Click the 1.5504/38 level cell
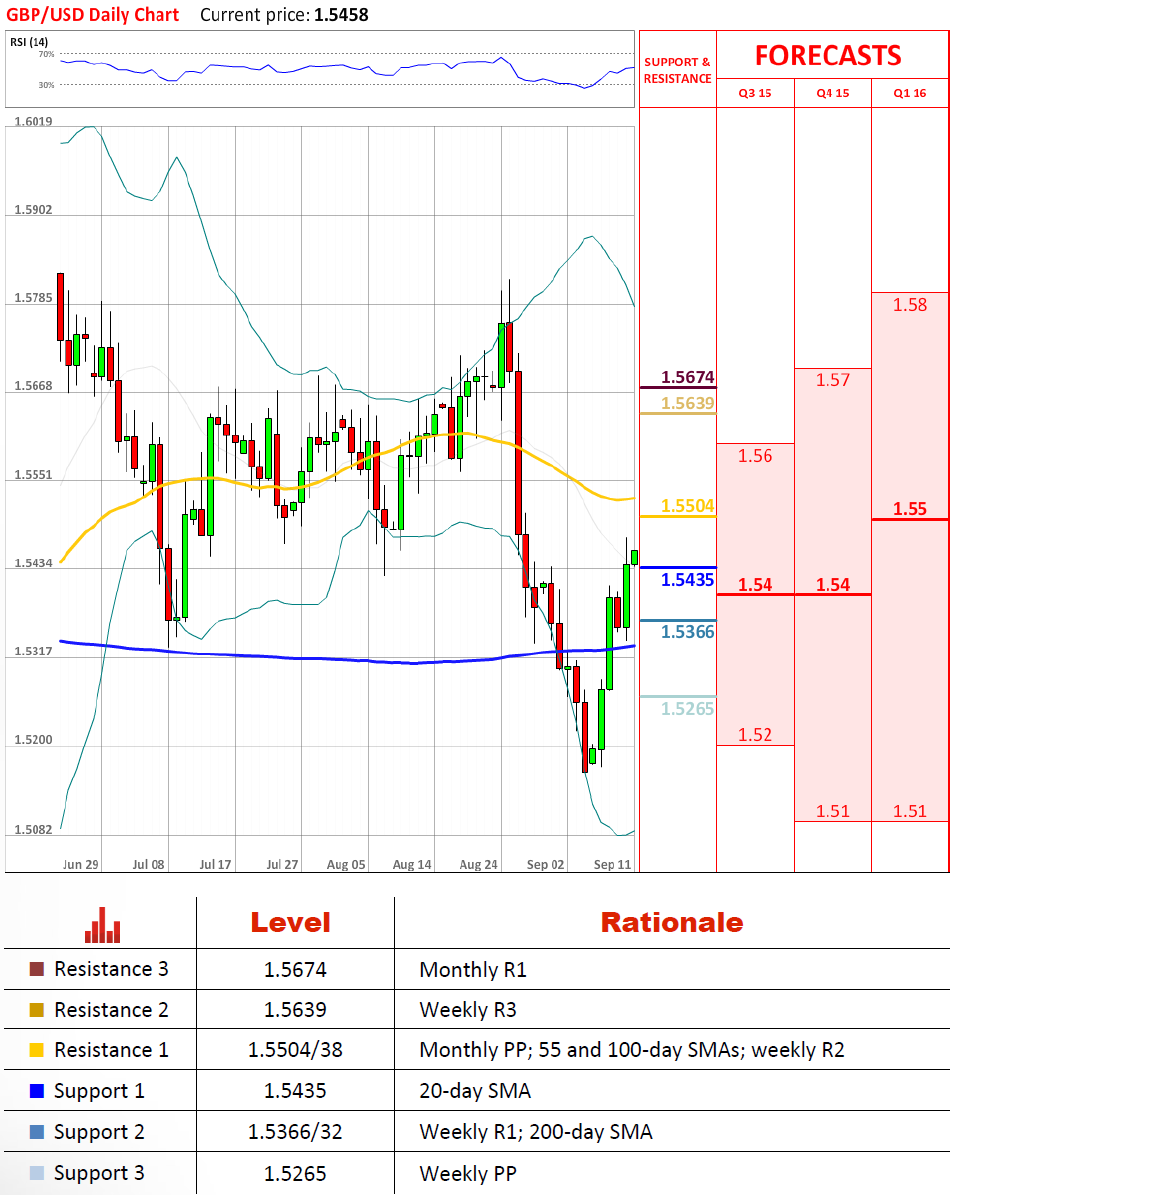 (x=295, y=1050)
